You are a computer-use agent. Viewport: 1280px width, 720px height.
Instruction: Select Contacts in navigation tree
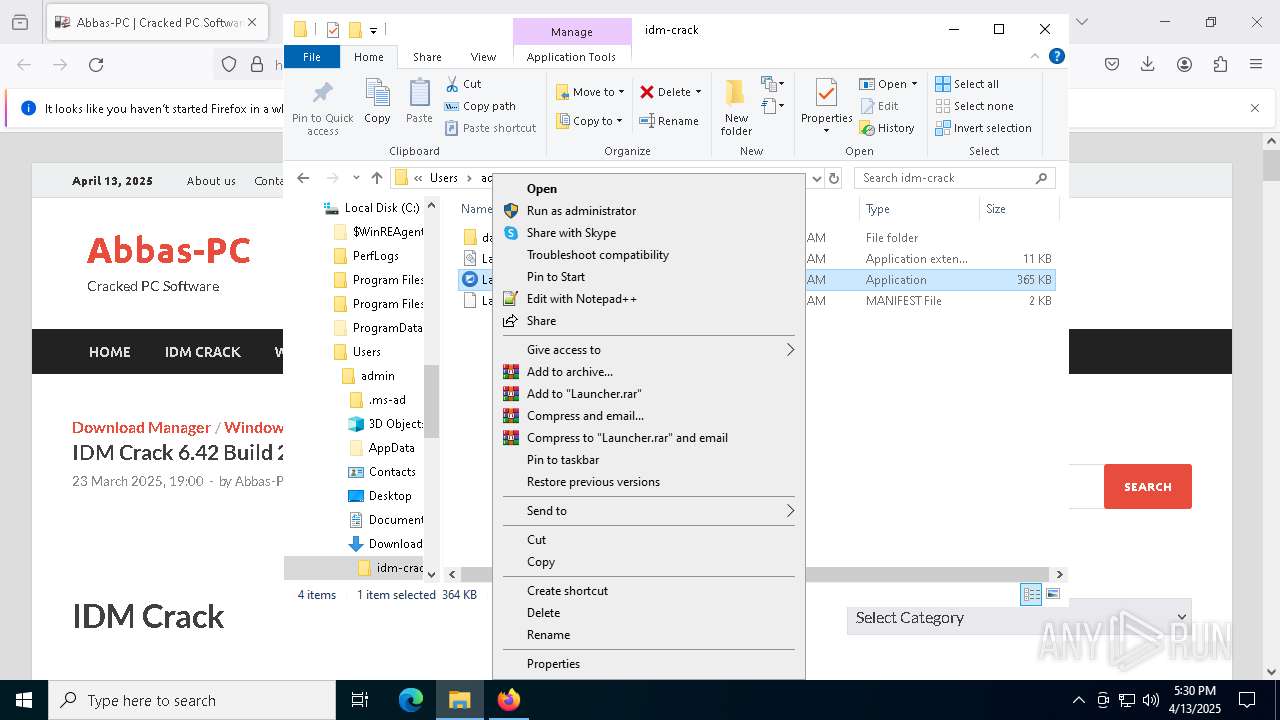click(381, 472)
